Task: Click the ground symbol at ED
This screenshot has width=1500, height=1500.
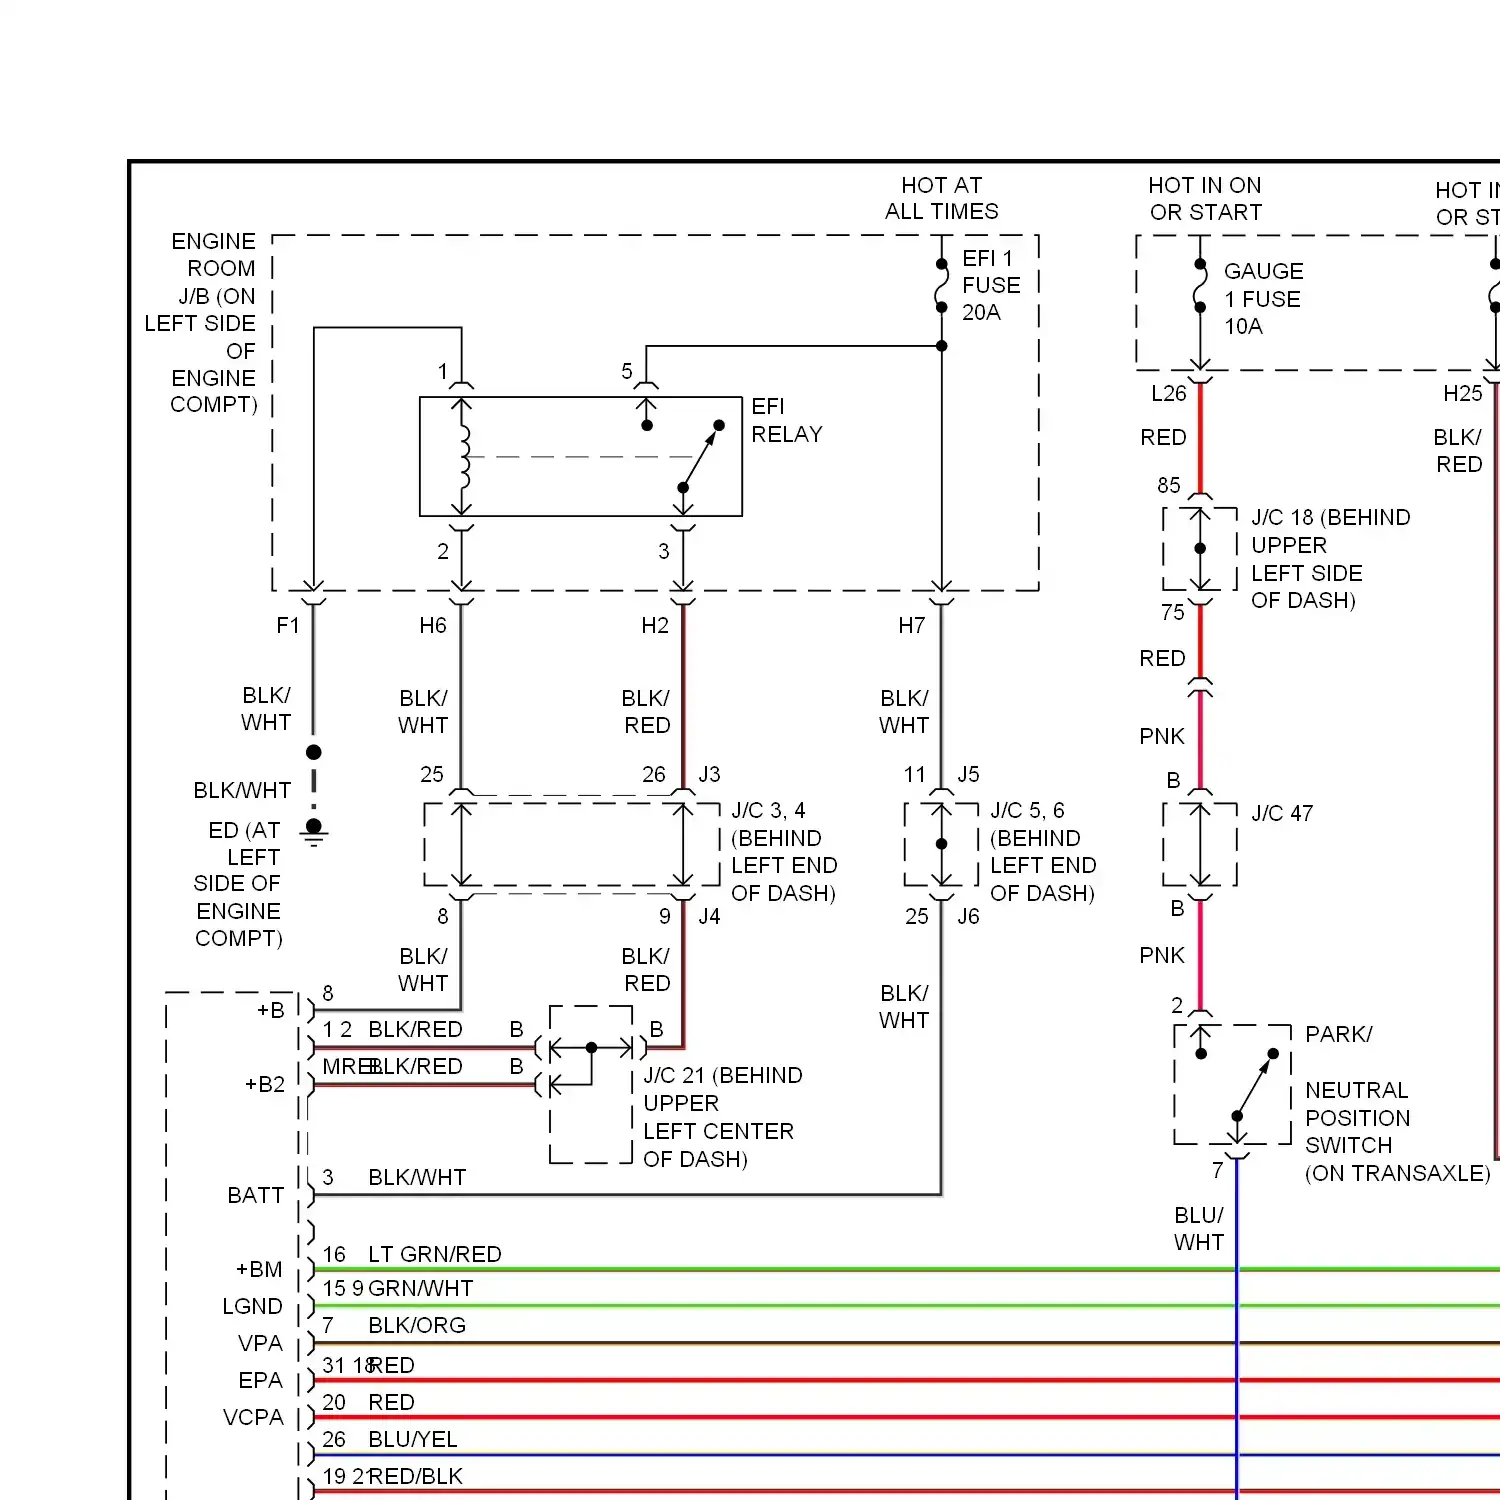Action: tap(314, 832)
